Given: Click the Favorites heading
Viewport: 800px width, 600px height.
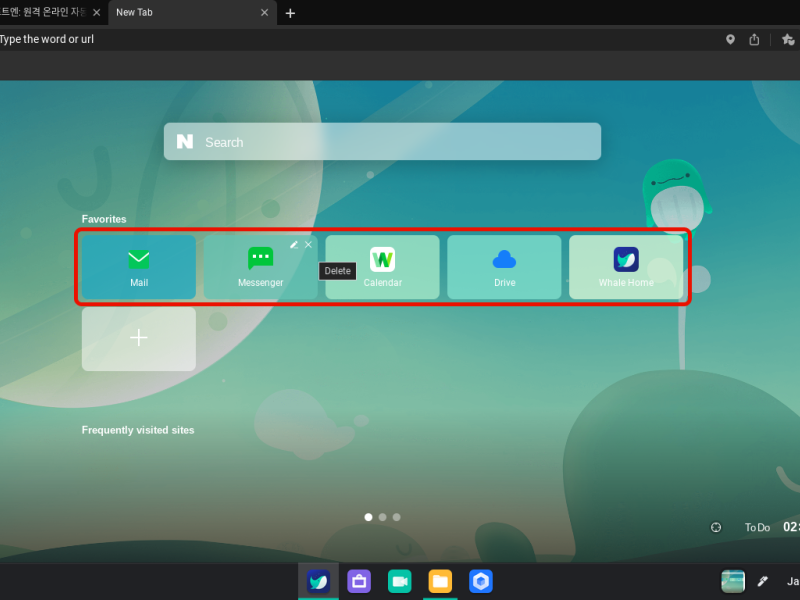Looking at the screenshot, I should click(104, 219).
